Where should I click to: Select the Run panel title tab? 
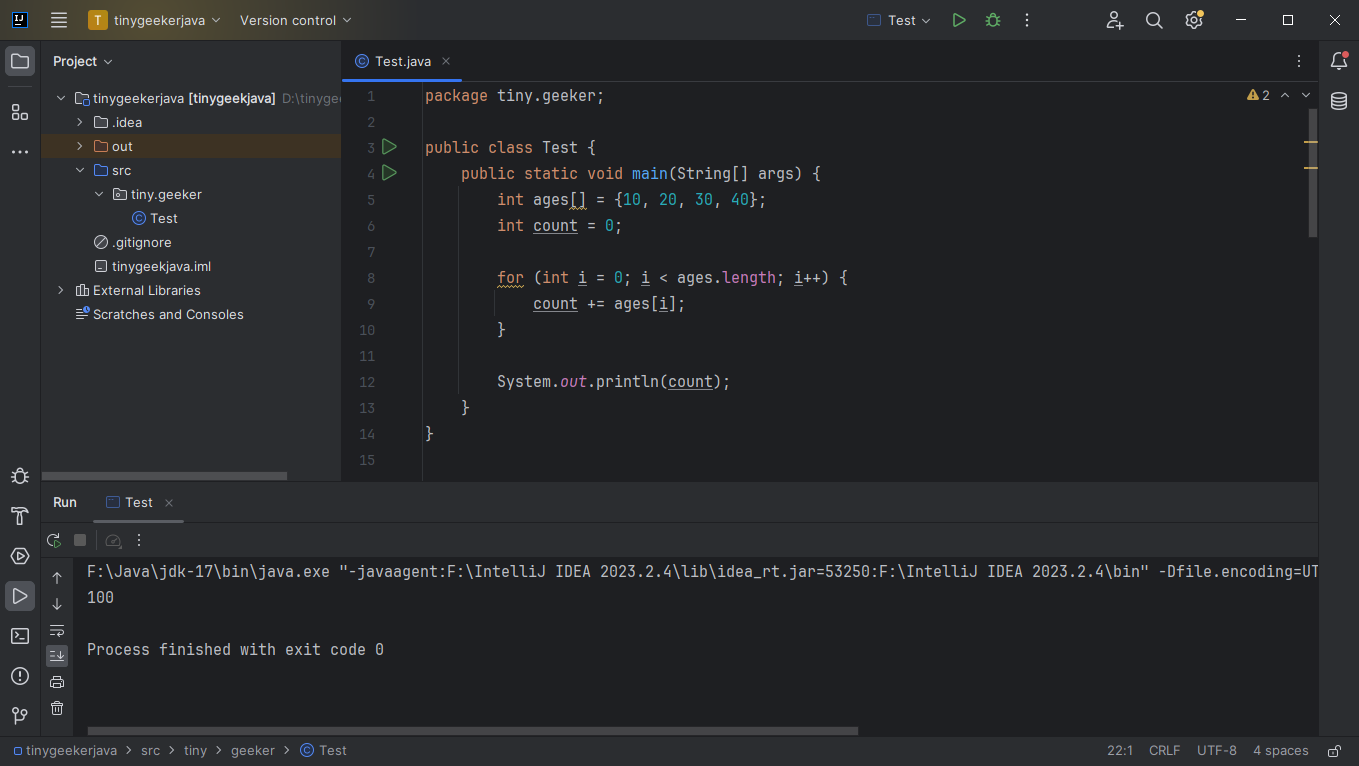pyautogui.click(x=65, y=502)
